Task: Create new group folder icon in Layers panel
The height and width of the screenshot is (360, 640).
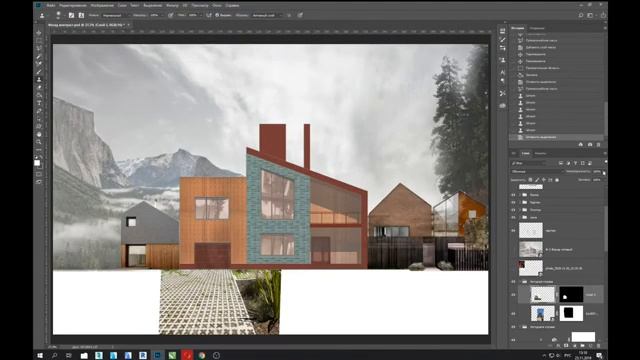Action: pos(582,345)
